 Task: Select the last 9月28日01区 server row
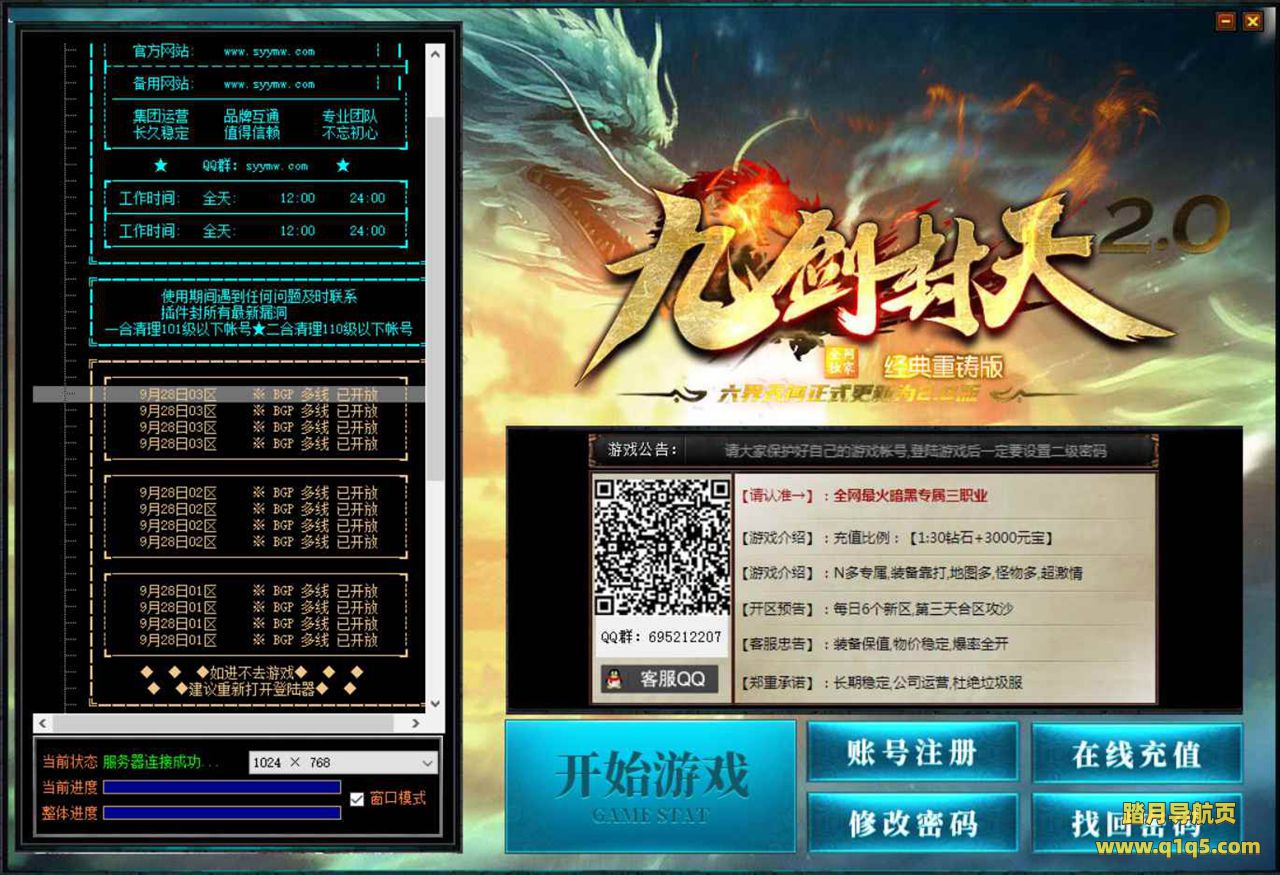[x=258, y=640]
